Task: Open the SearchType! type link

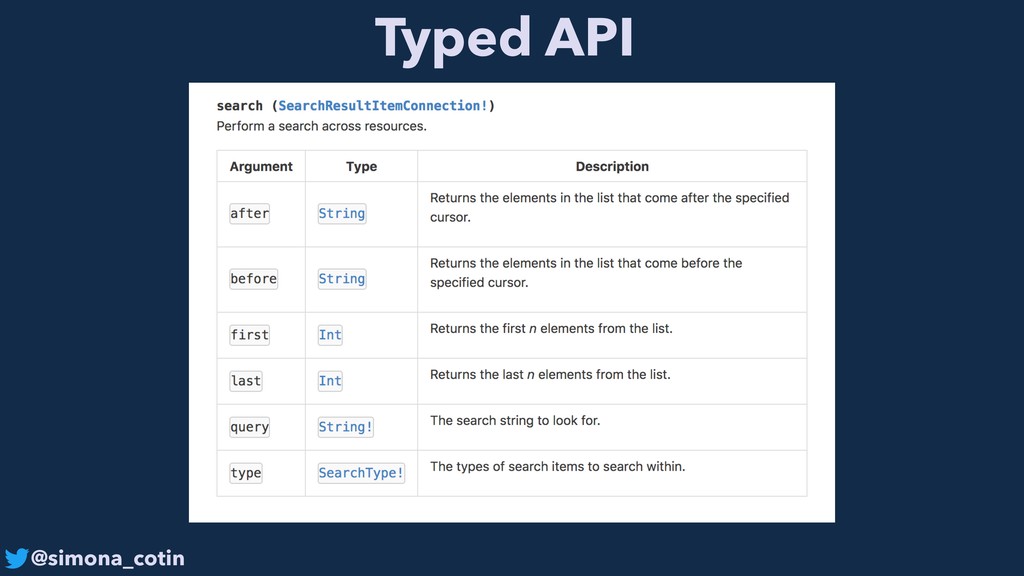Action: tap(361, 473)
